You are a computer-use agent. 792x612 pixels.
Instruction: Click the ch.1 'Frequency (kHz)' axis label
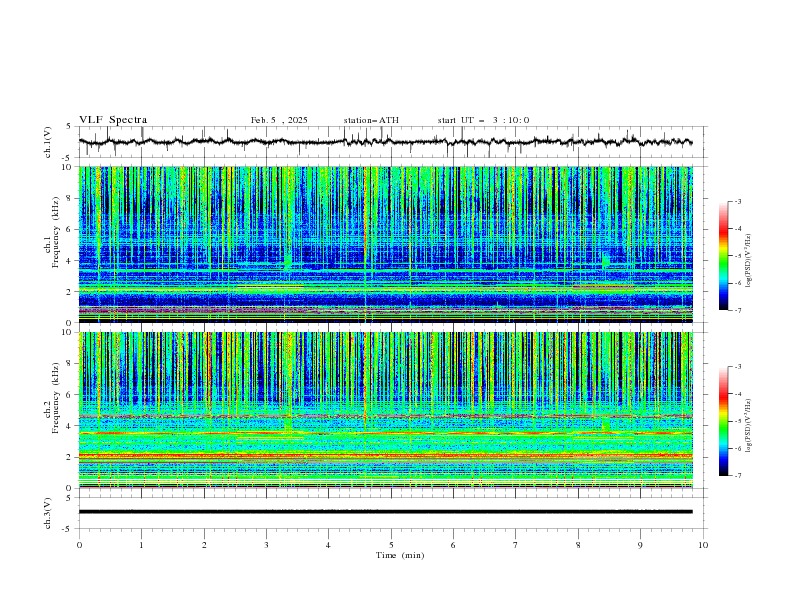coord(56,232)
